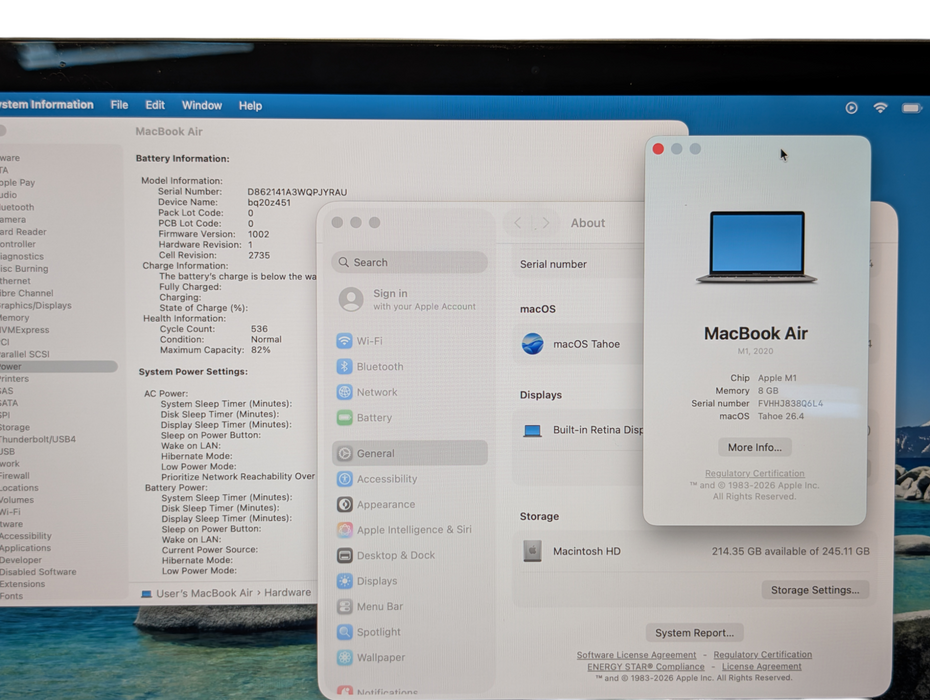Open the System Information app menu
Viewport: 930px width, 700px height.
(46, 104)
